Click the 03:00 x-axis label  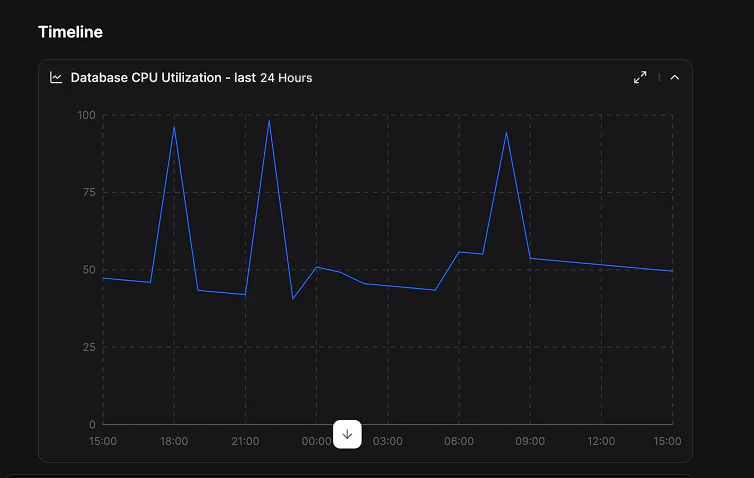pyautogui.click(x=388, y=441)
